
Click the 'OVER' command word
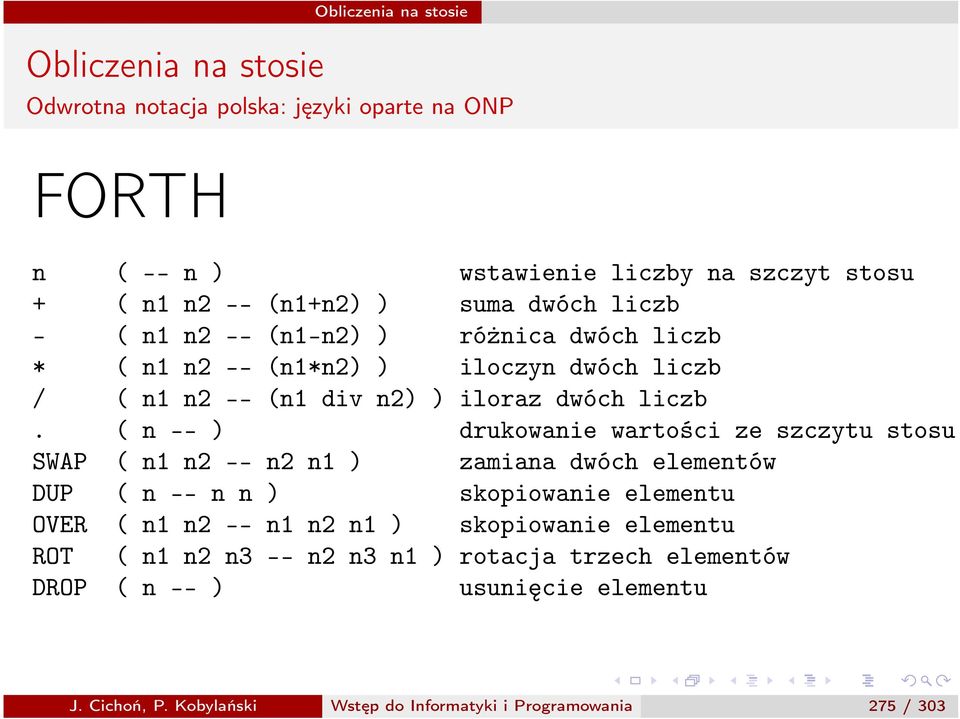point(59,525)
